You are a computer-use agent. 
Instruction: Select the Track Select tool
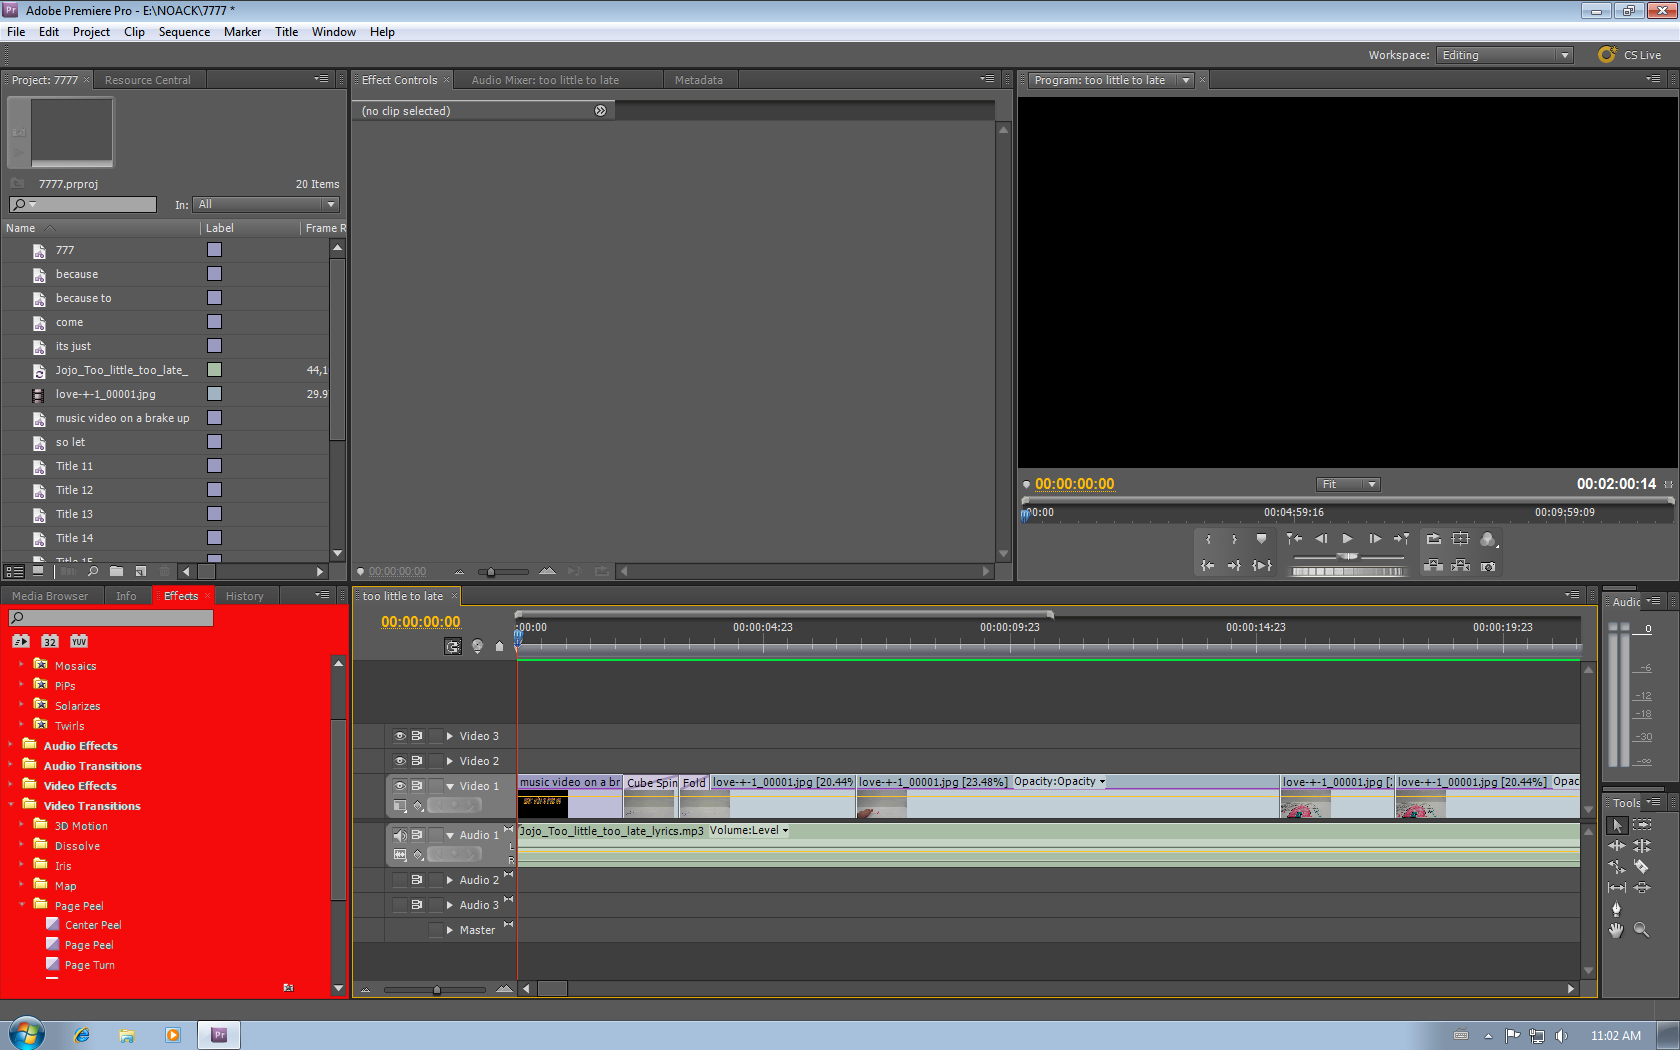(x=1642, y=826)
